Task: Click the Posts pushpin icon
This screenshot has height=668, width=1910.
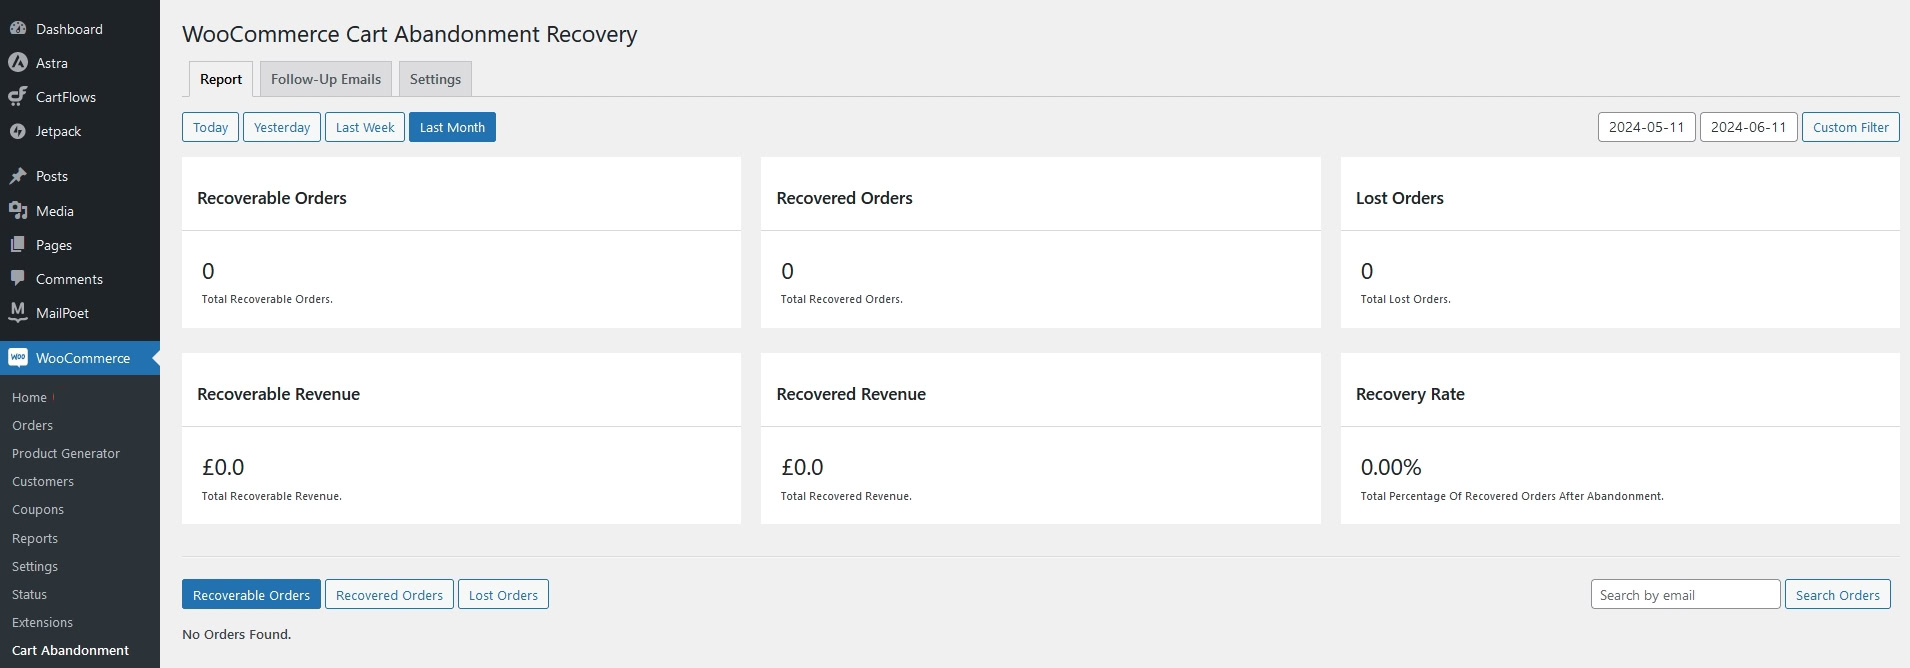Action: (x=17, y=176)
